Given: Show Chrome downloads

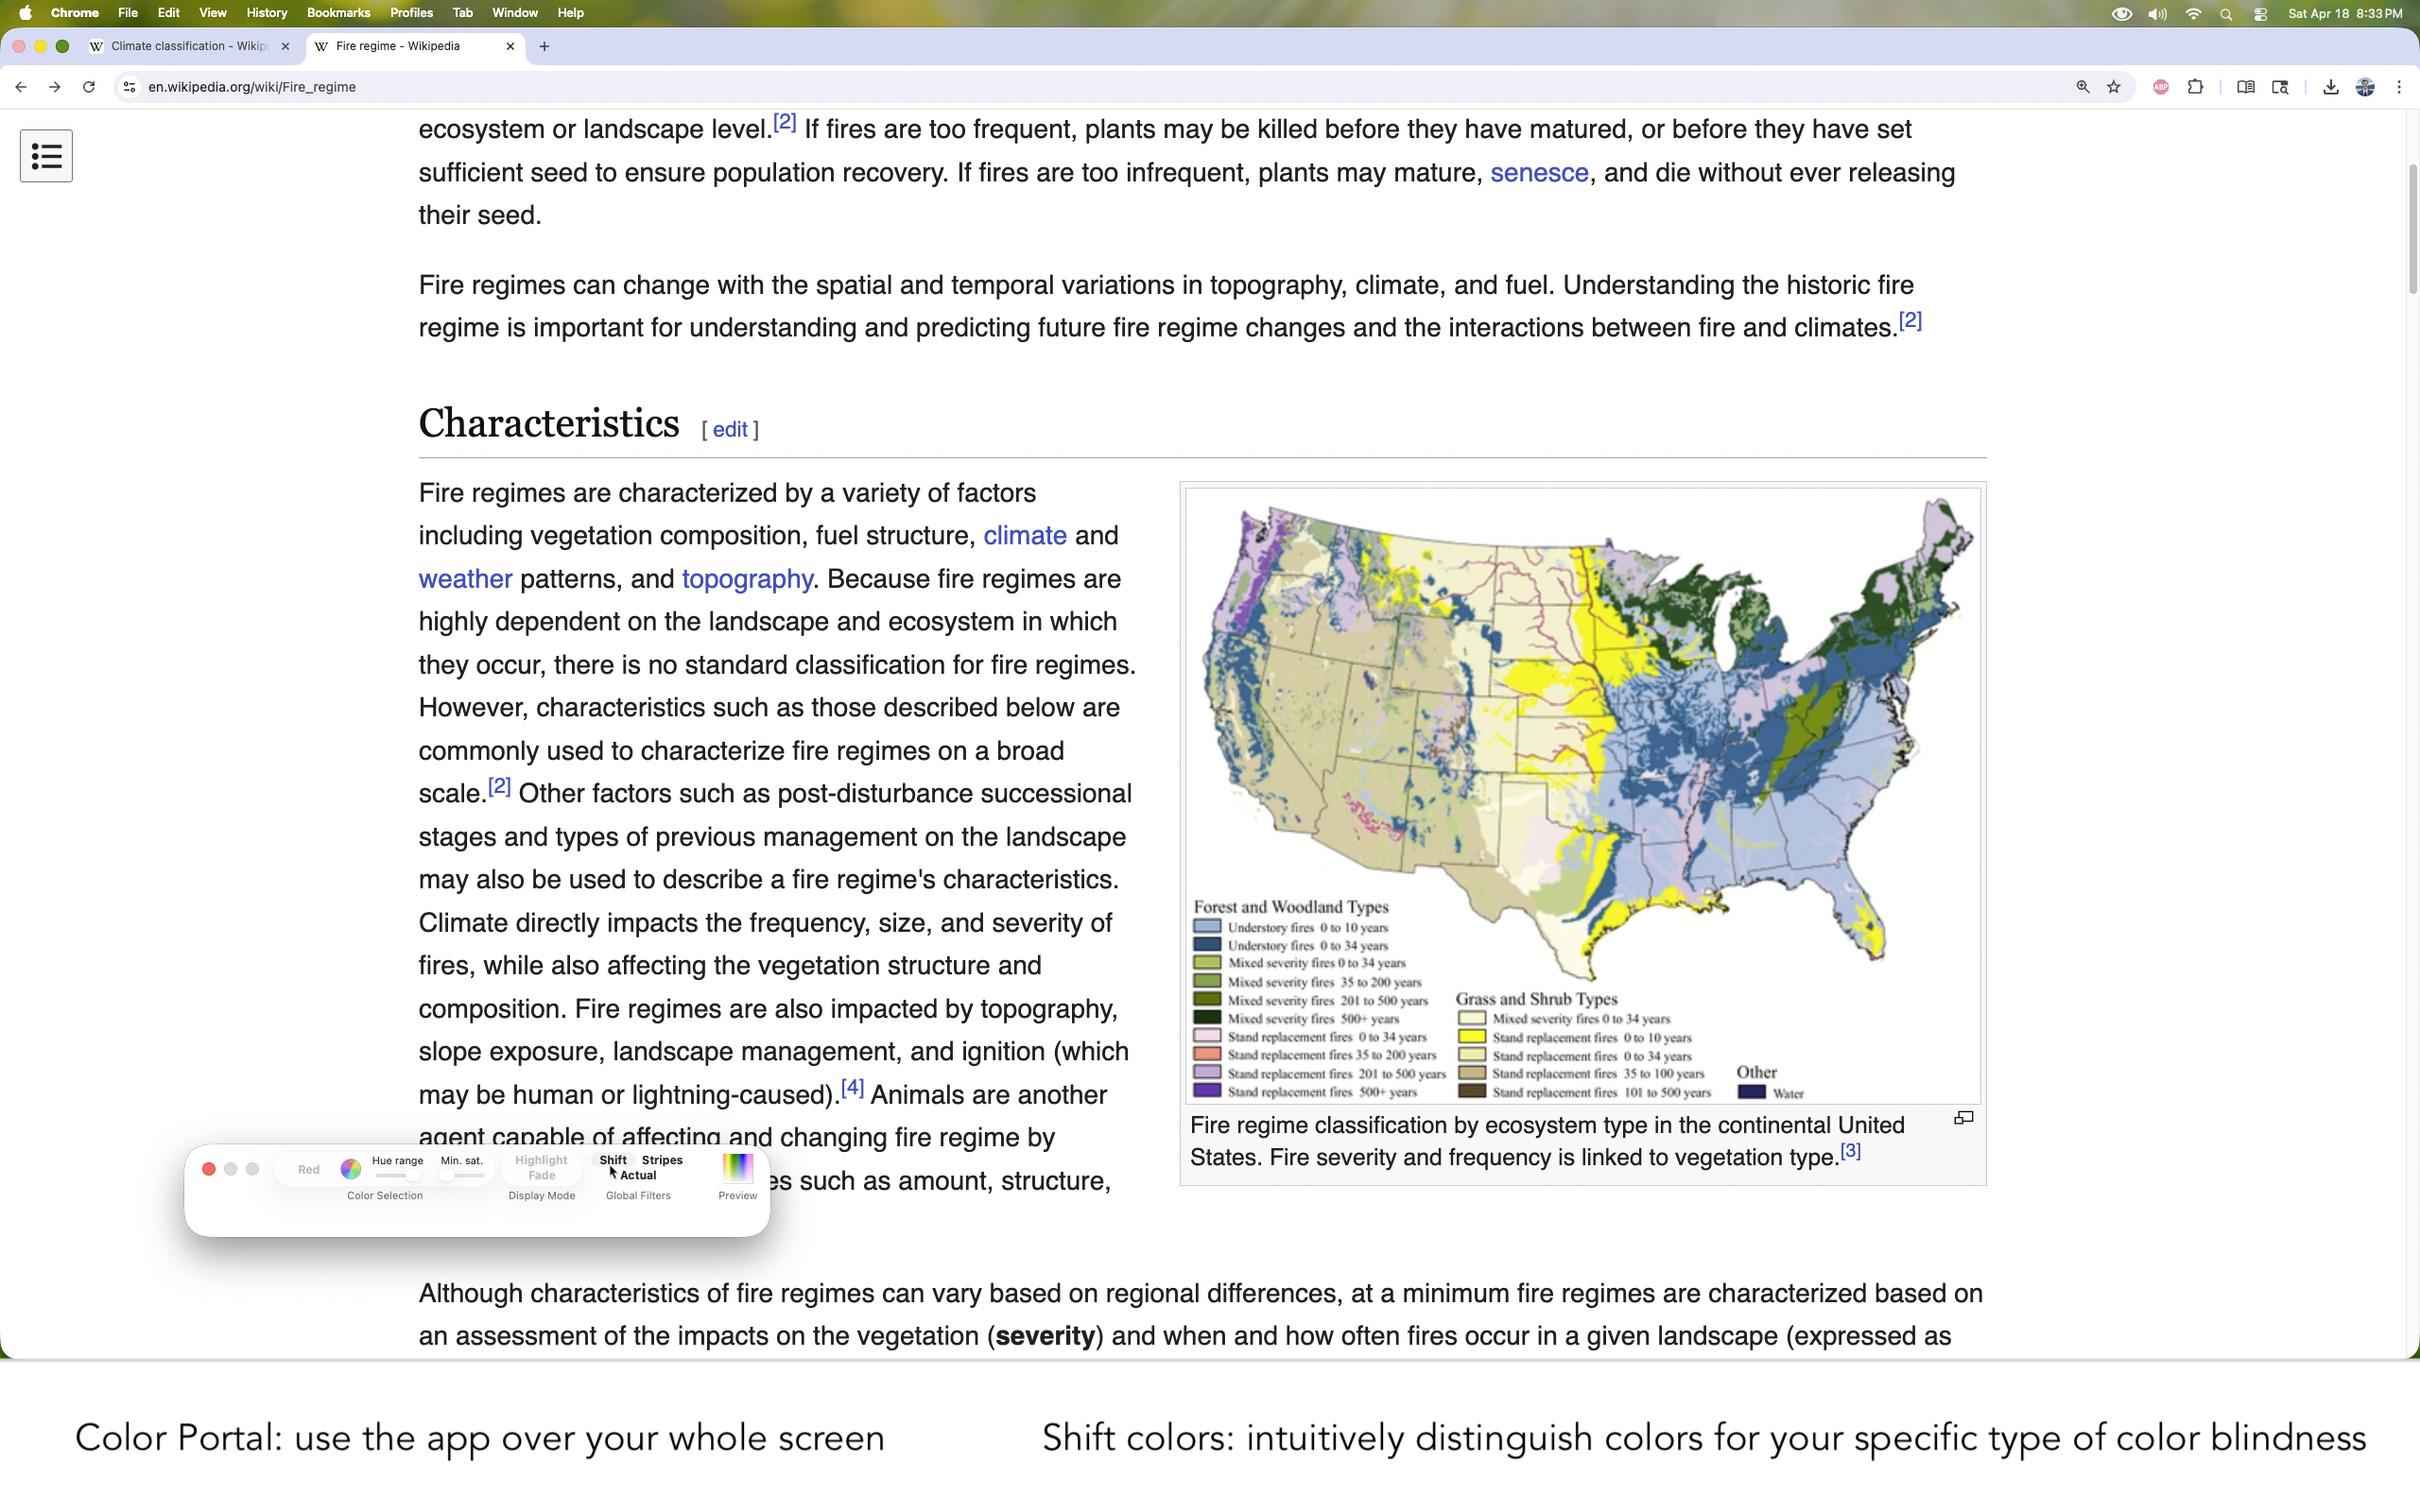Looking at the screenshot, I should (2330, 87).
